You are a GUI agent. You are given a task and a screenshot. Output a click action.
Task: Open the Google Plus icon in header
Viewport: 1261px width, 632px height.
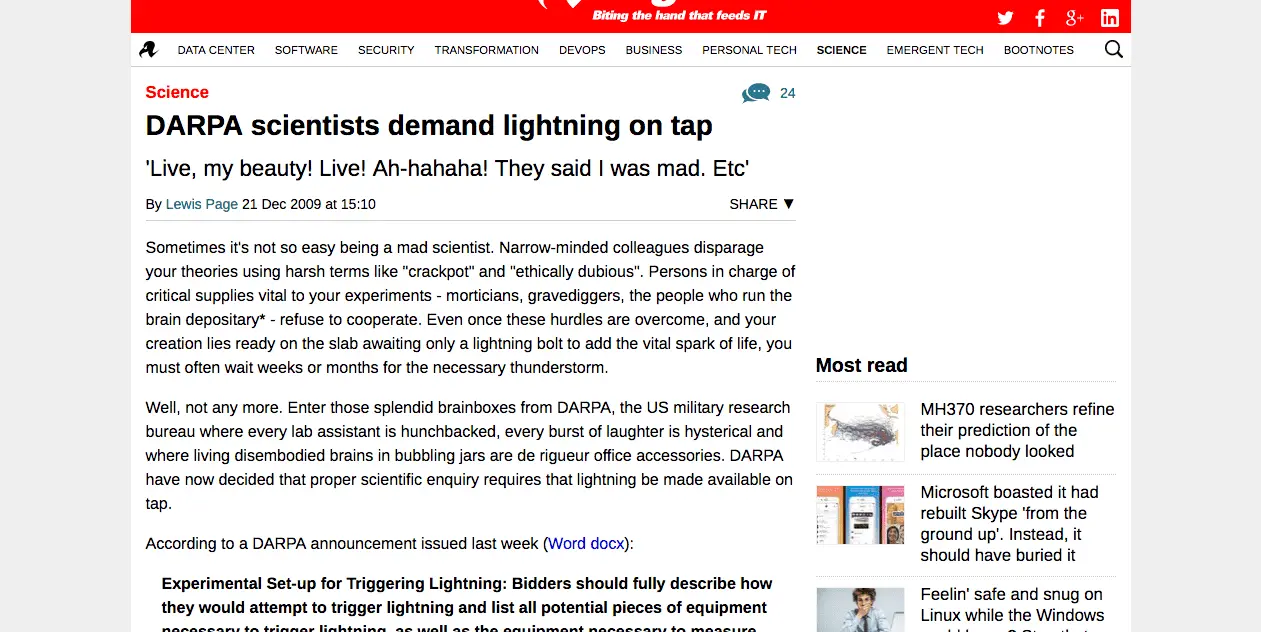pos(1075,18)
